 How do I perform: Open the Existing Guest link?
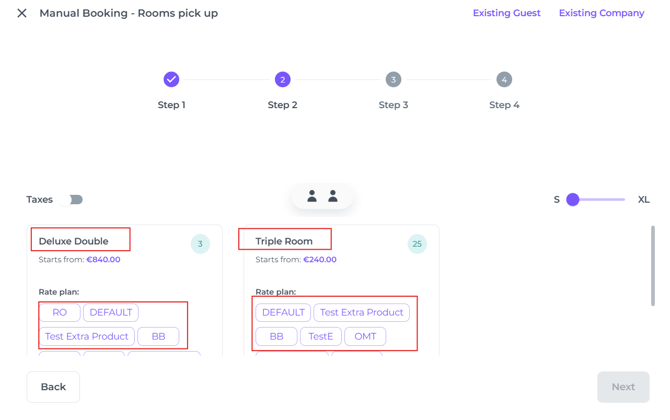pos(506,13)
